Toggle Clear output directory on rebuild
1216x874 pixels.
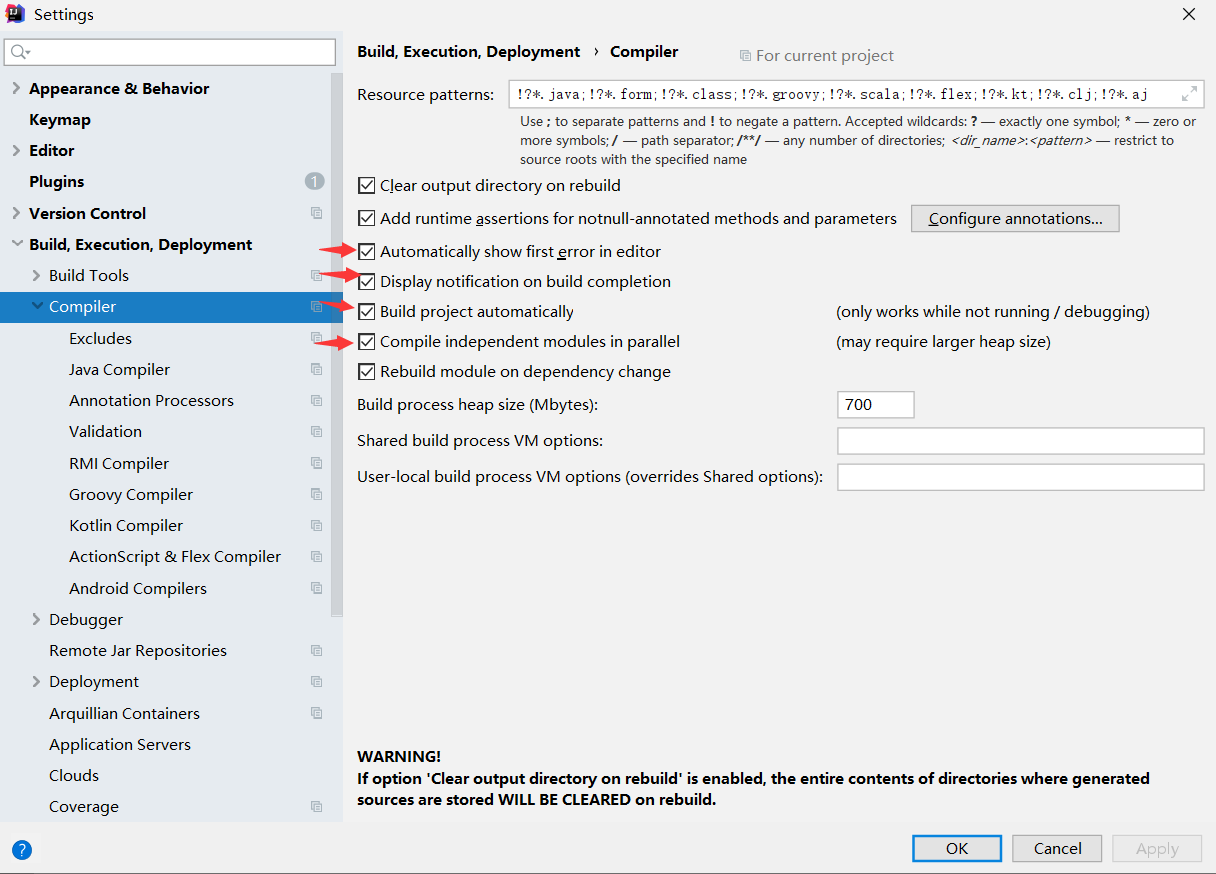click(x=367, y=185)
